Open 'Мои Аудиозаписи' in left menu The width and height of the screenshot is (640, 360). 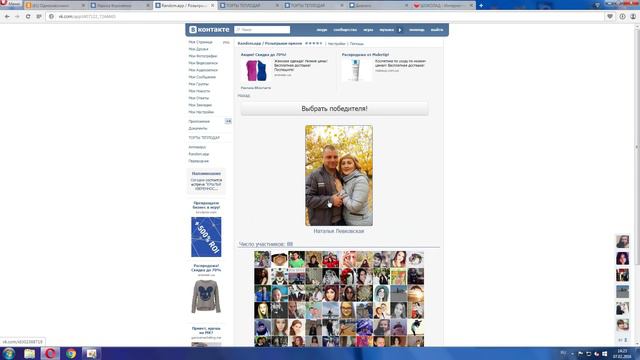[x=203, y=70]
